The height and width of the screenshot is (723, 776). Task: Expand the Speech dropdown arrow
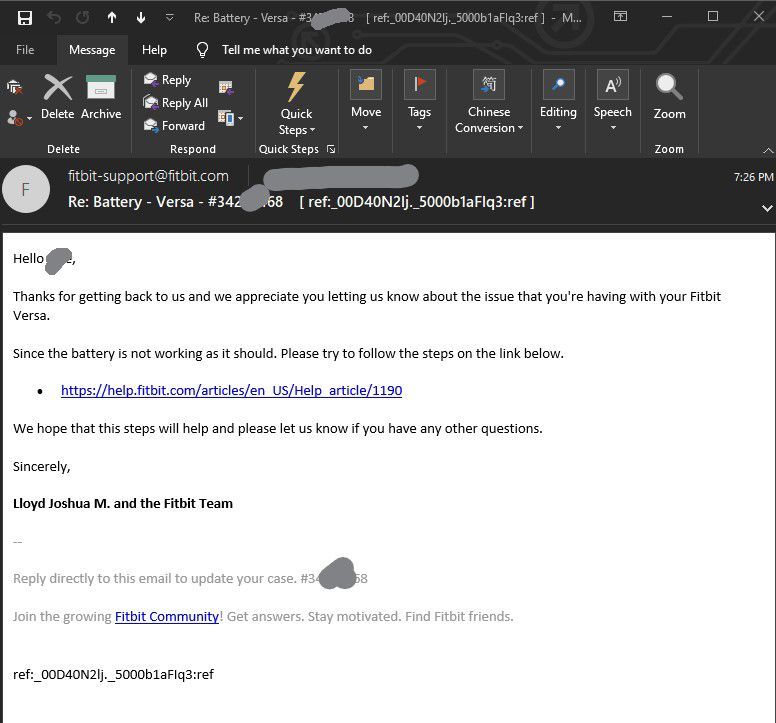(613, 128)
